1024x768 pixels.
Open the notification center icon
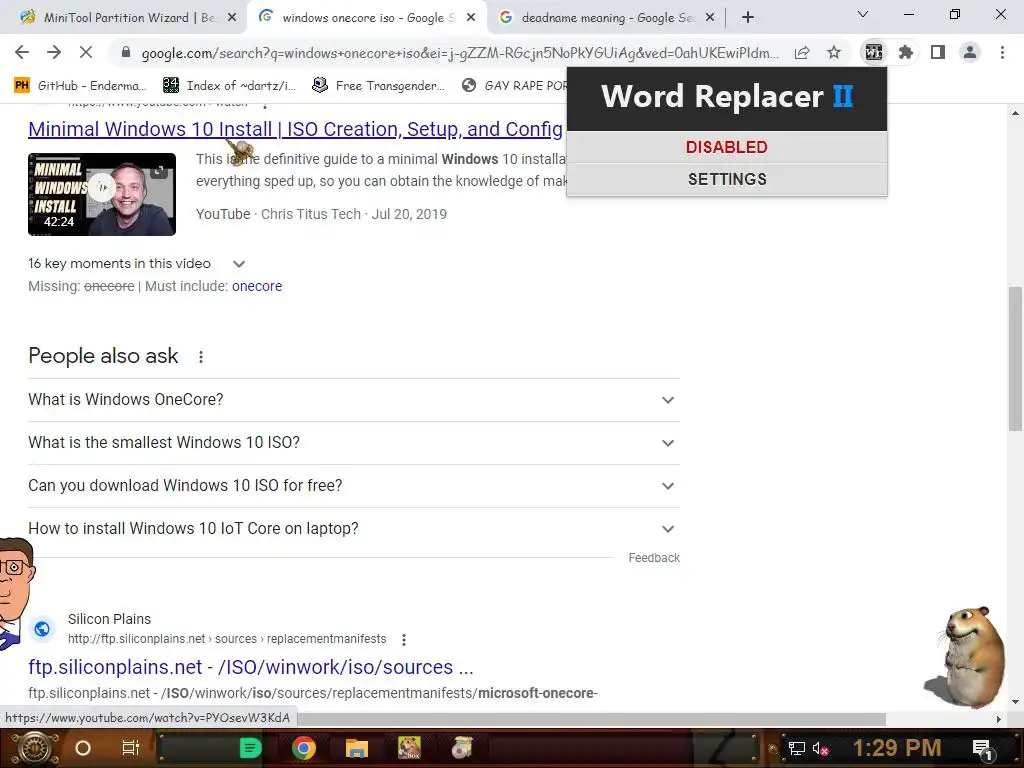tap(983, 748)
